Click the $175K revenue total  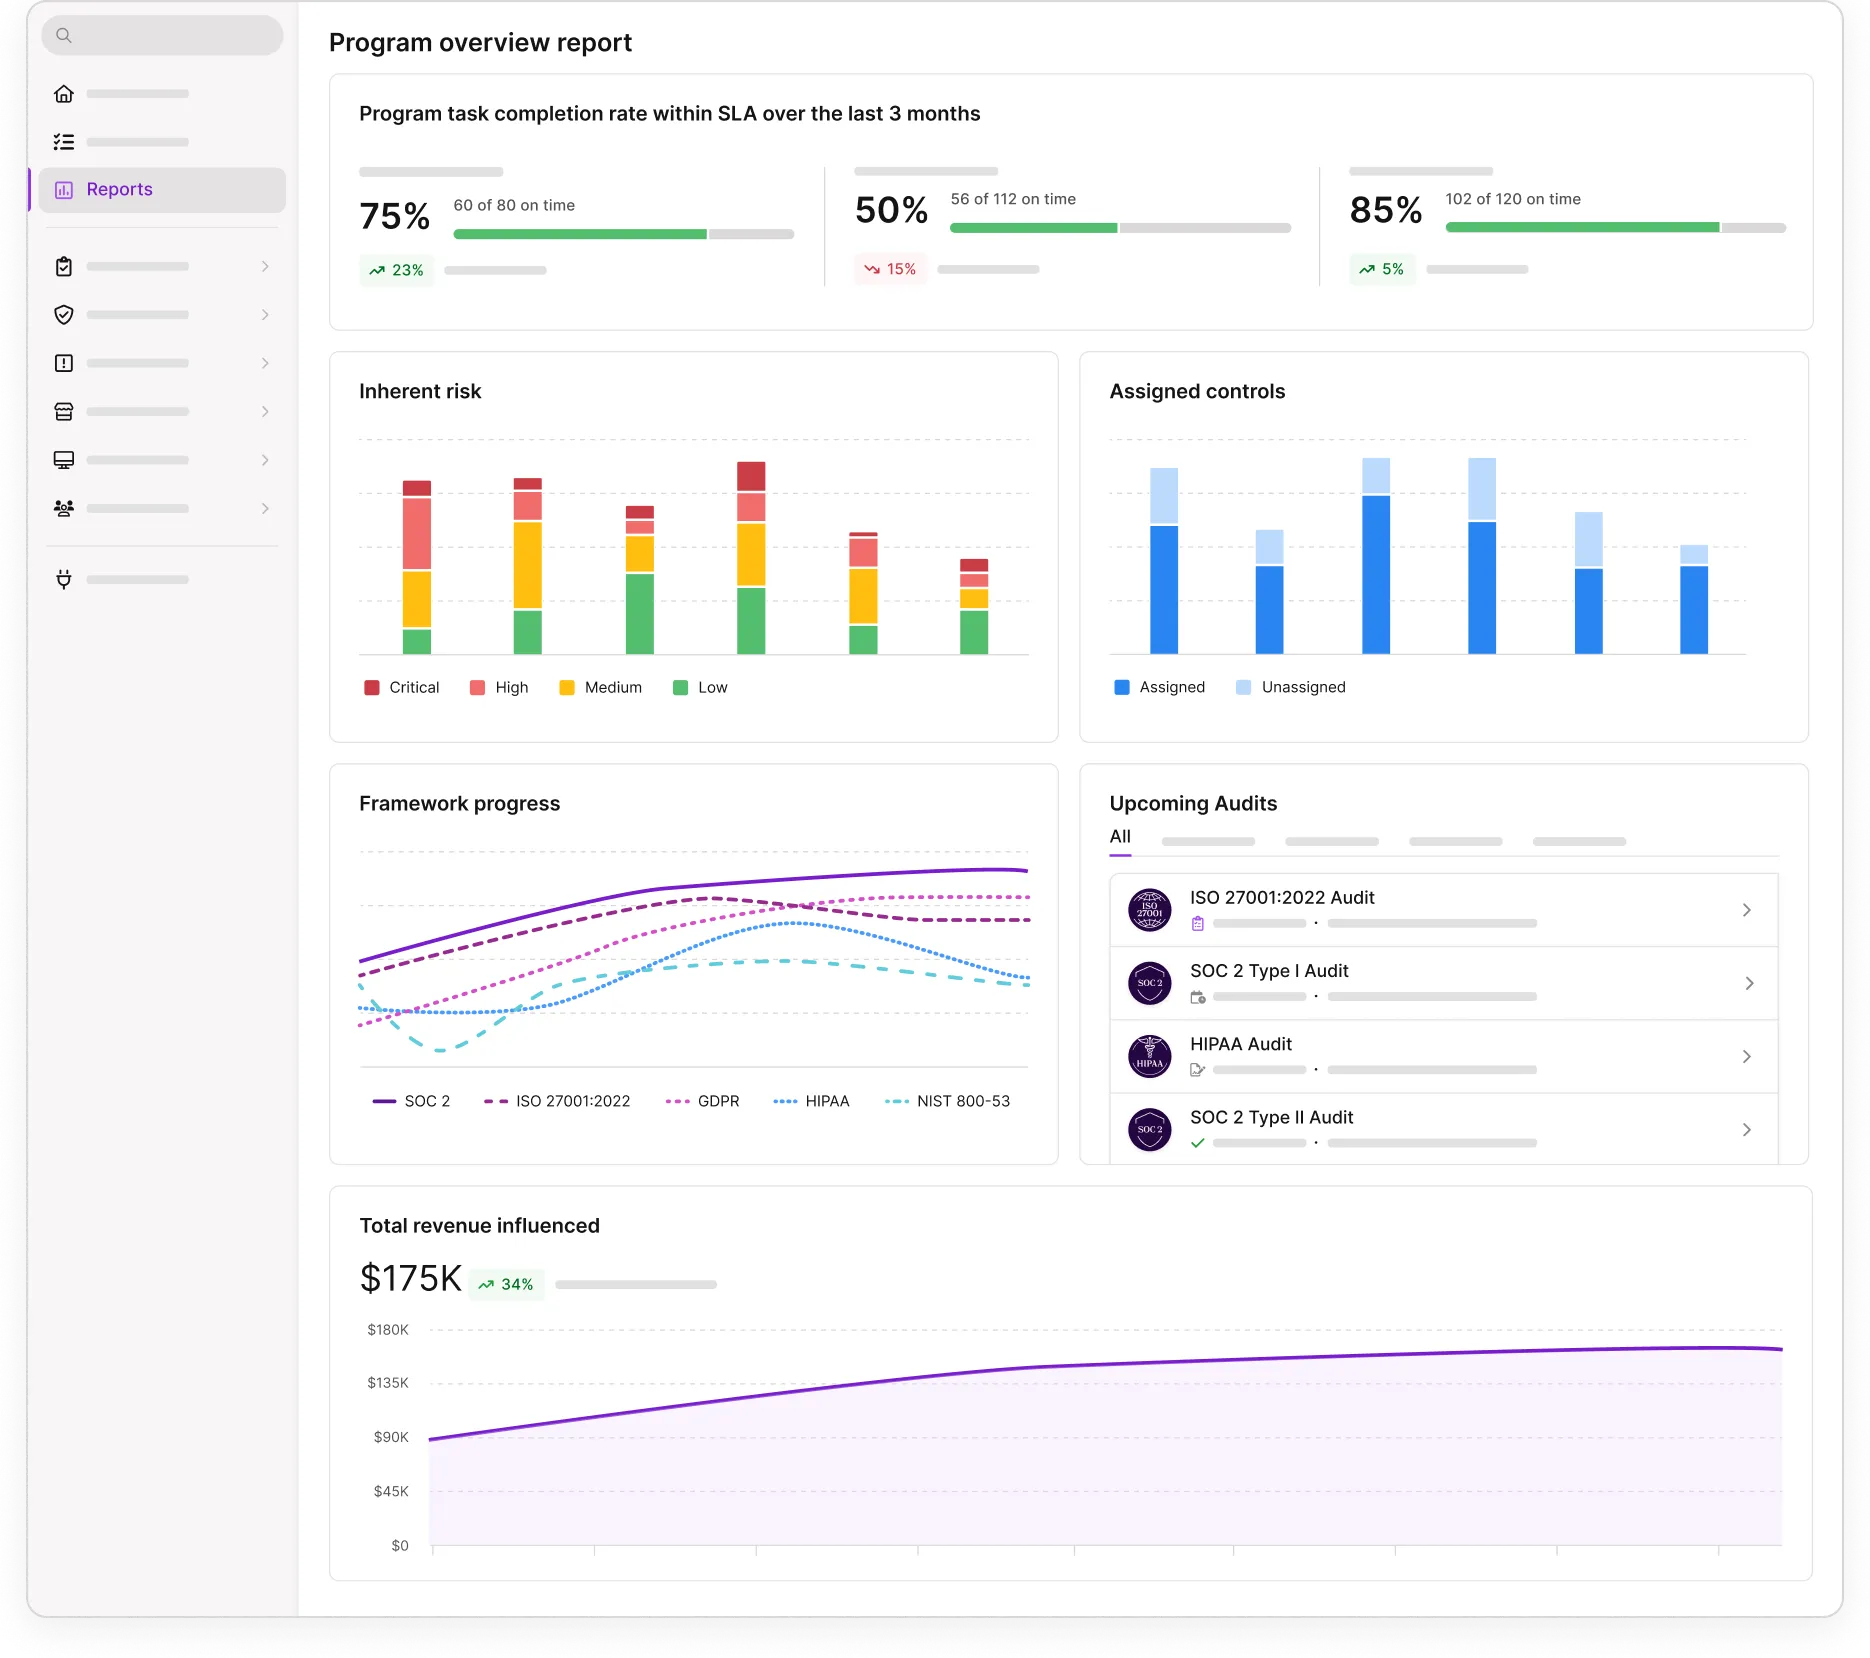point(411,1279)
